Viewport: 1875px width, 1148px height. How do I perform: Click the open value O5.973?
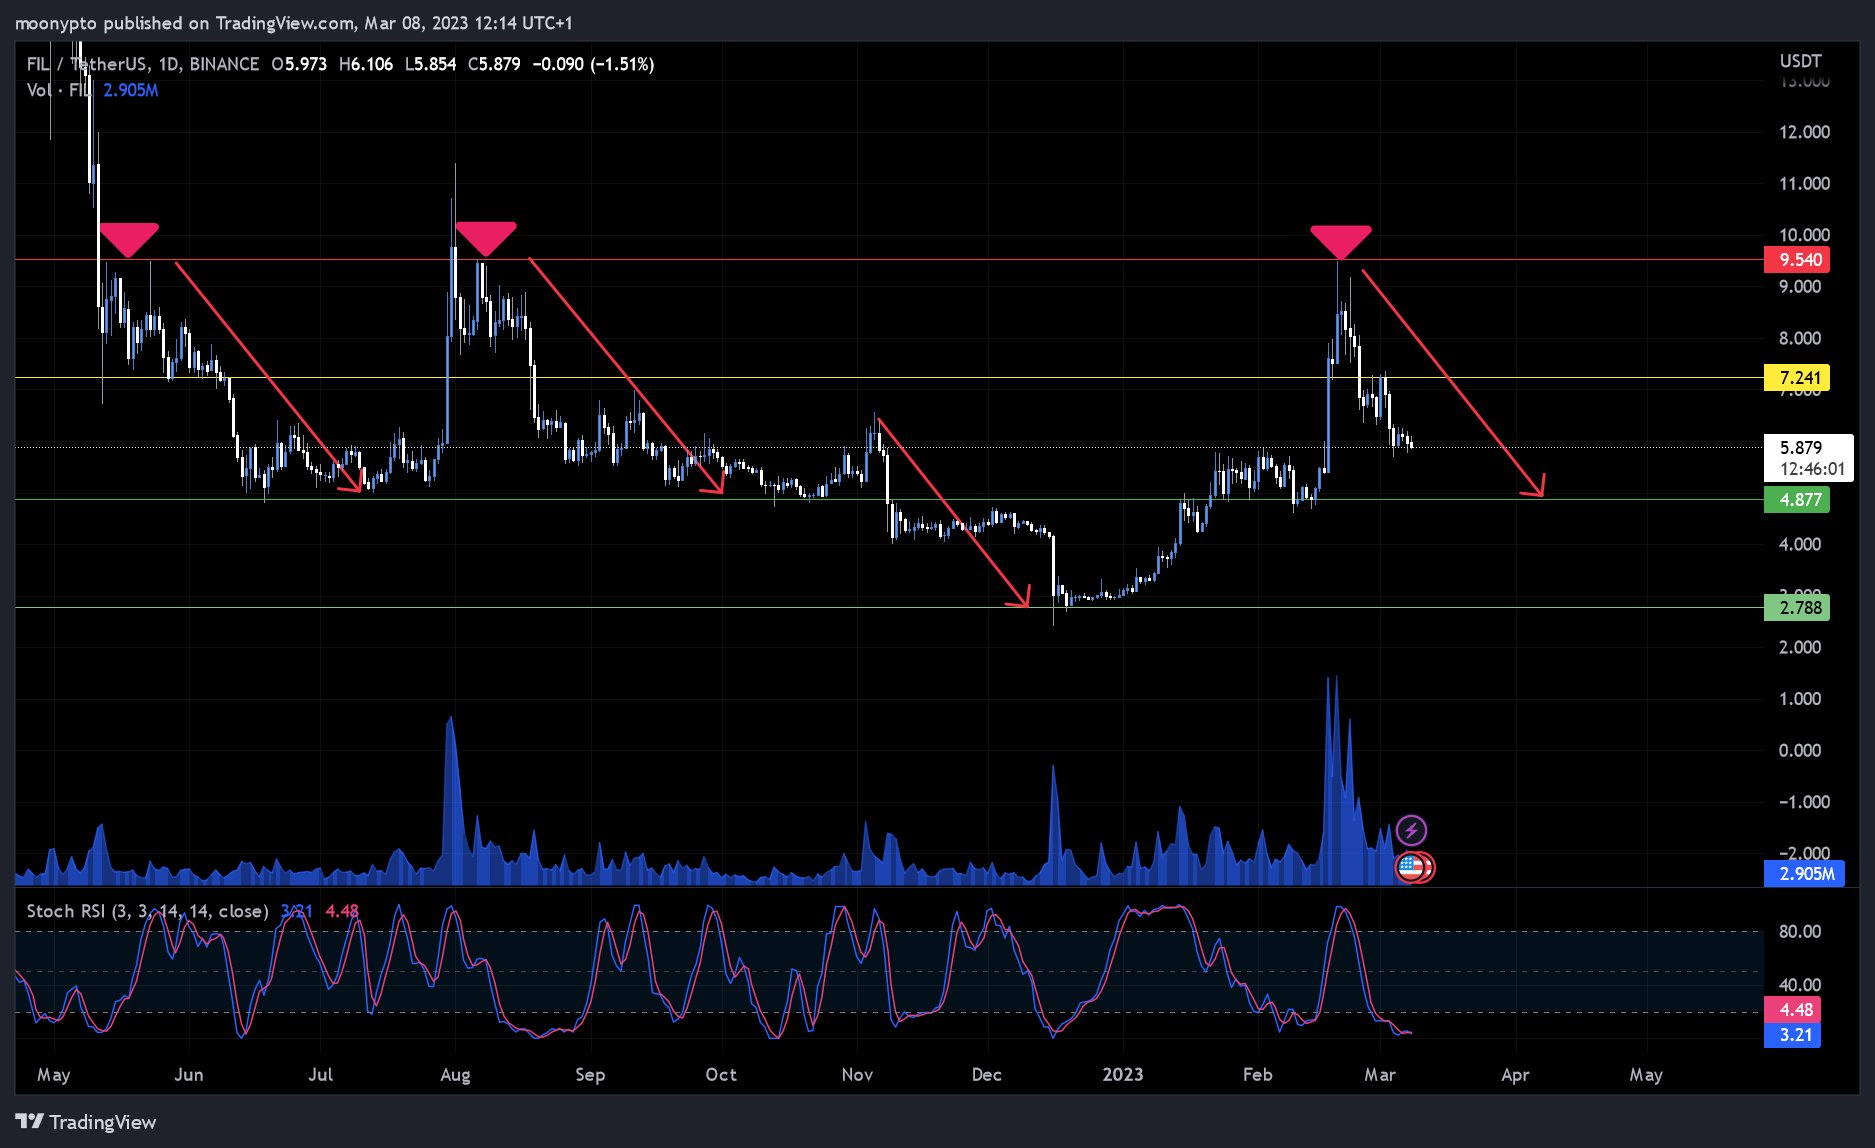click(x=299, y=64)
